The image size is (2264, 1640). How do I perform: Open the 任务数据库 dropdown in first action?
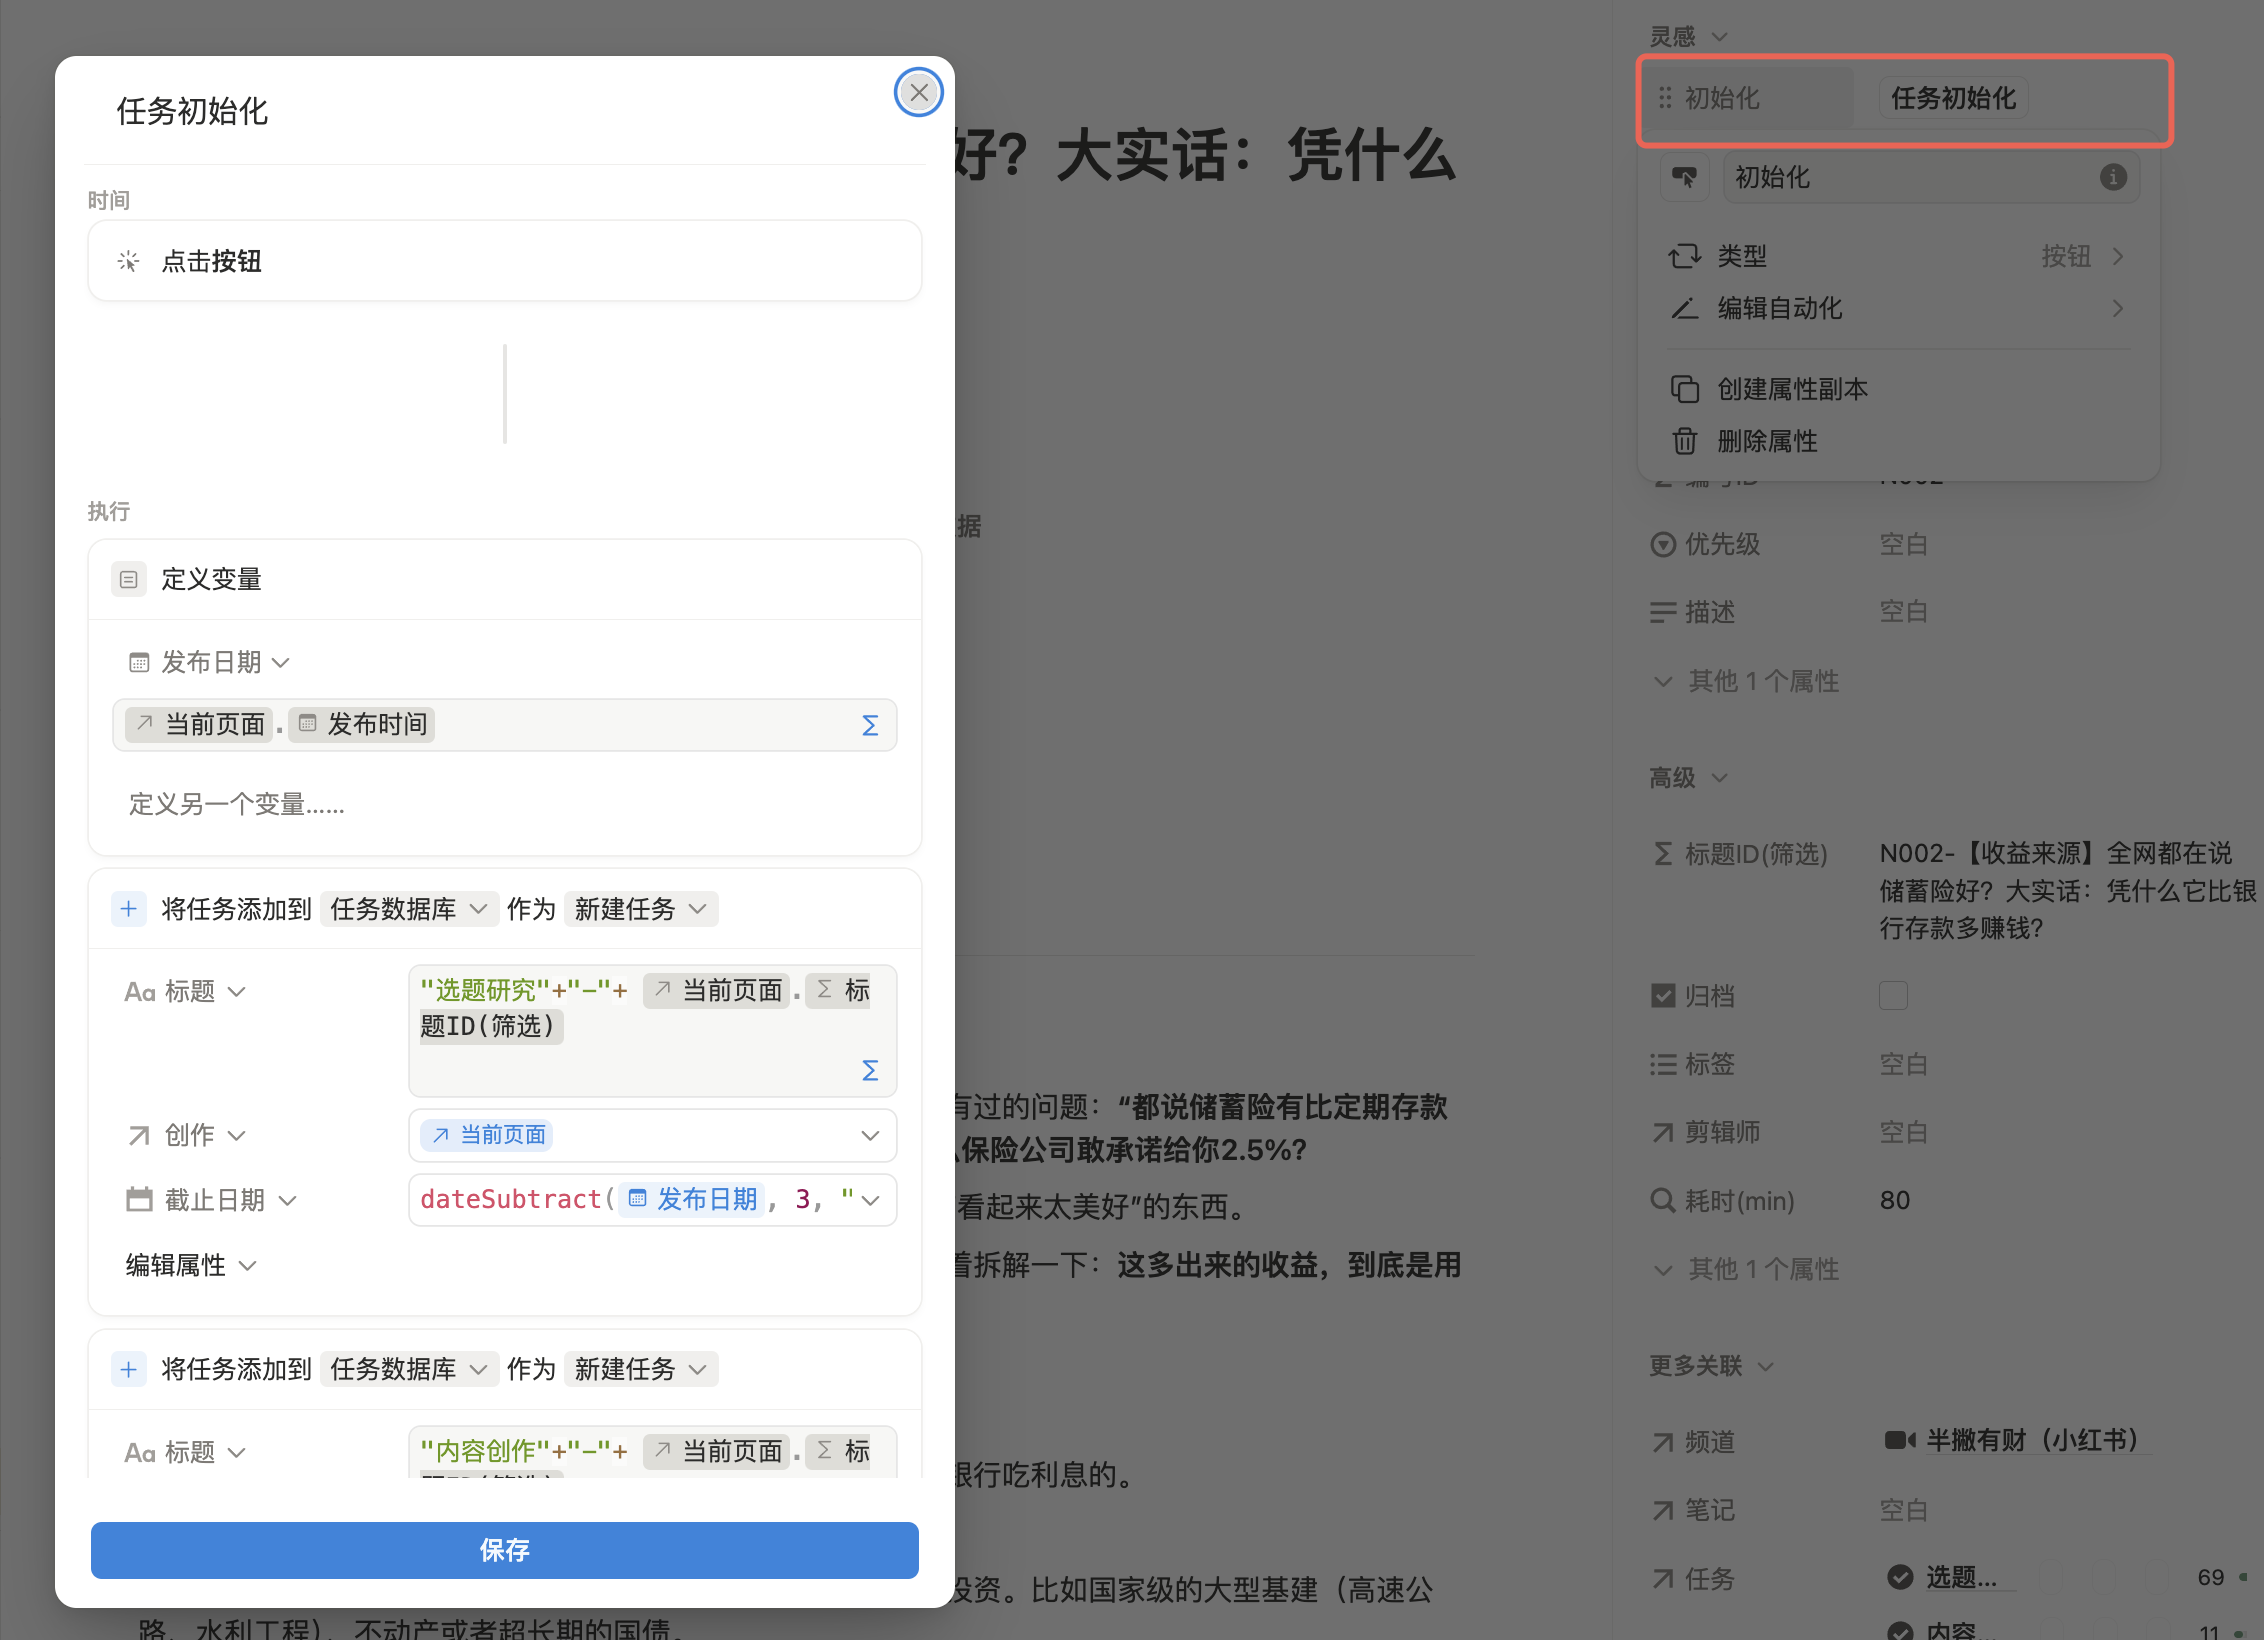[408, 909]
